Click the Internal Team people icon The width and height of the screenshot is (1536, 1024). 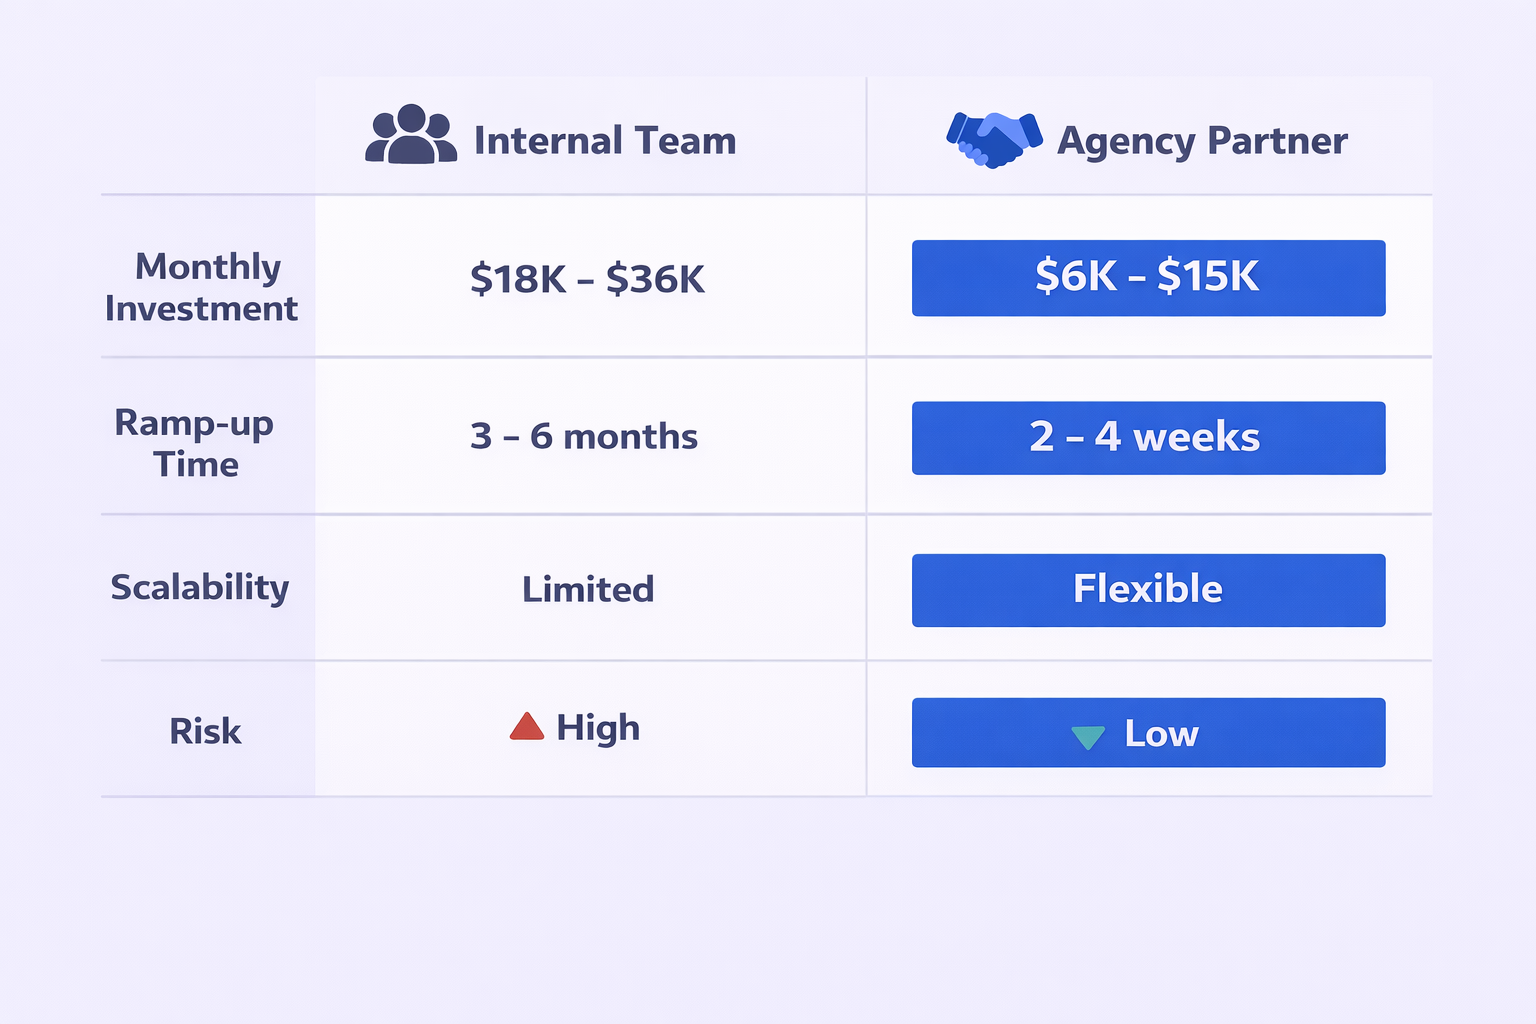(x=411, y=135)
